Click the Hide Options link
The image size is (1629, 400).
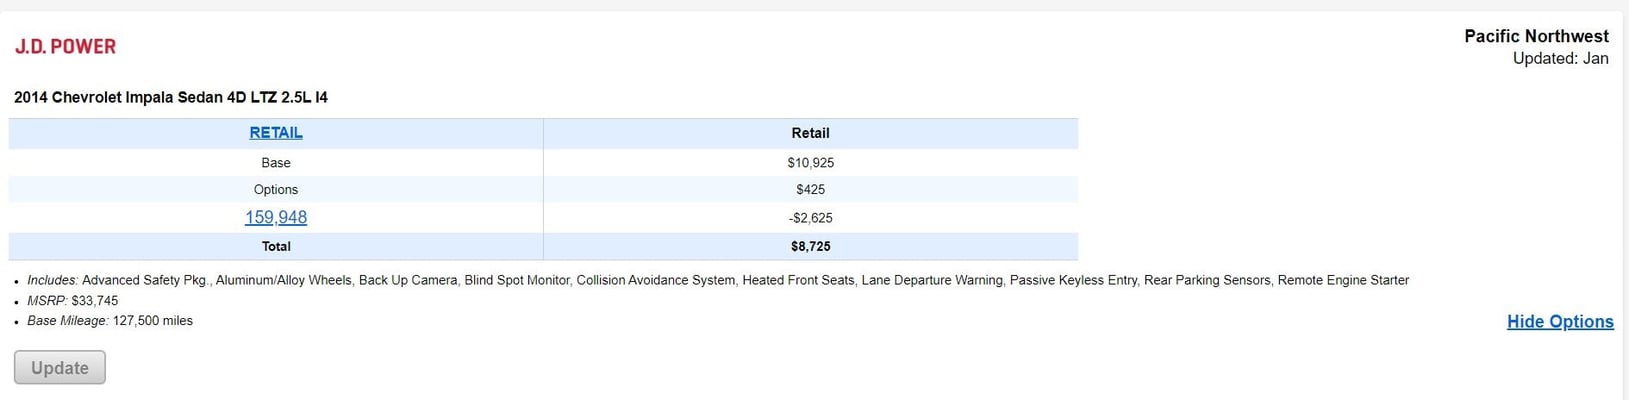[x=1560, y=321]
